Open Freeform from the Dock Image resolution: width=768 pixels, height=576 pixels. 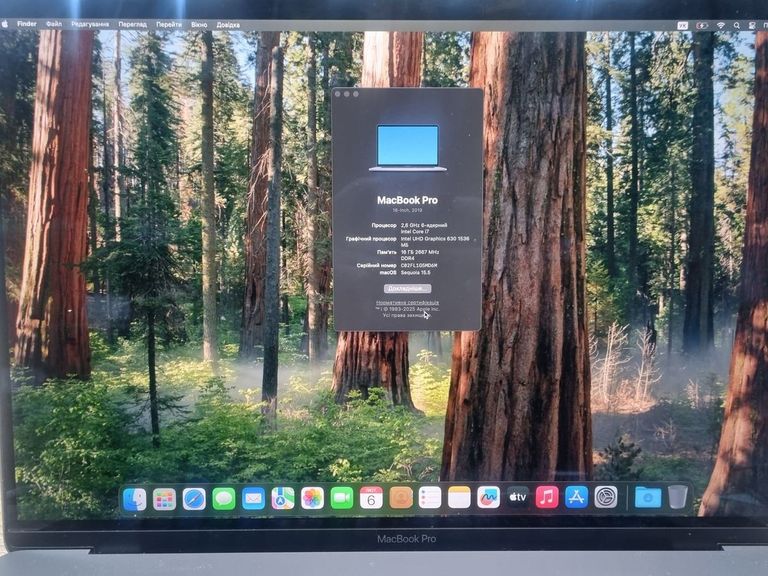(x=488, y=498)
